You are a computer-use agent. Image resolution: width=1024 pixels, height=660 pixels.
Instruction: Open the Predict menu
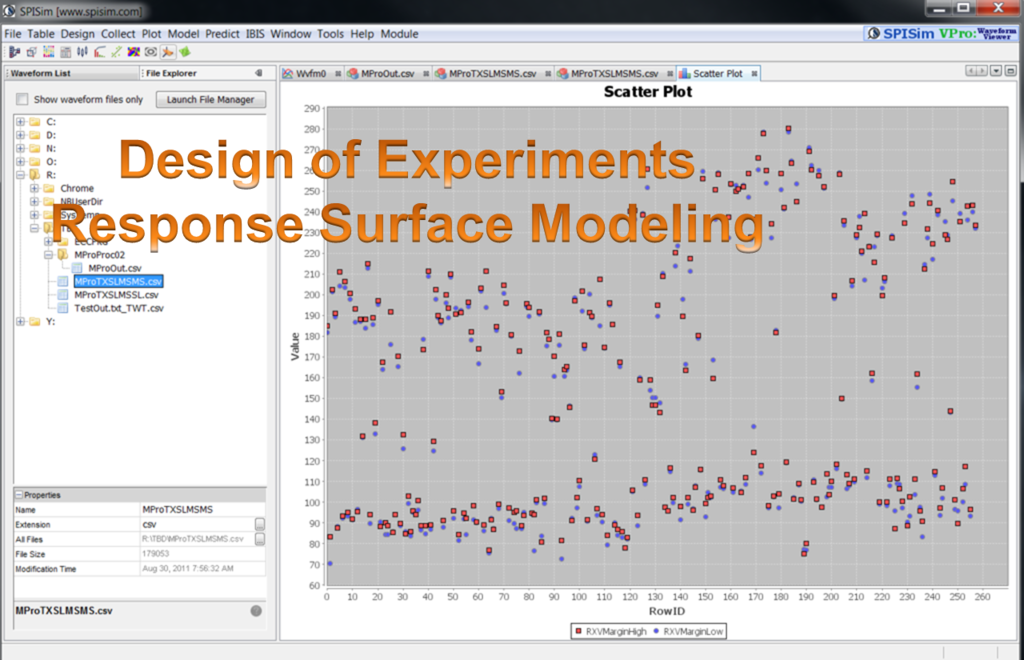pos(222,34)
